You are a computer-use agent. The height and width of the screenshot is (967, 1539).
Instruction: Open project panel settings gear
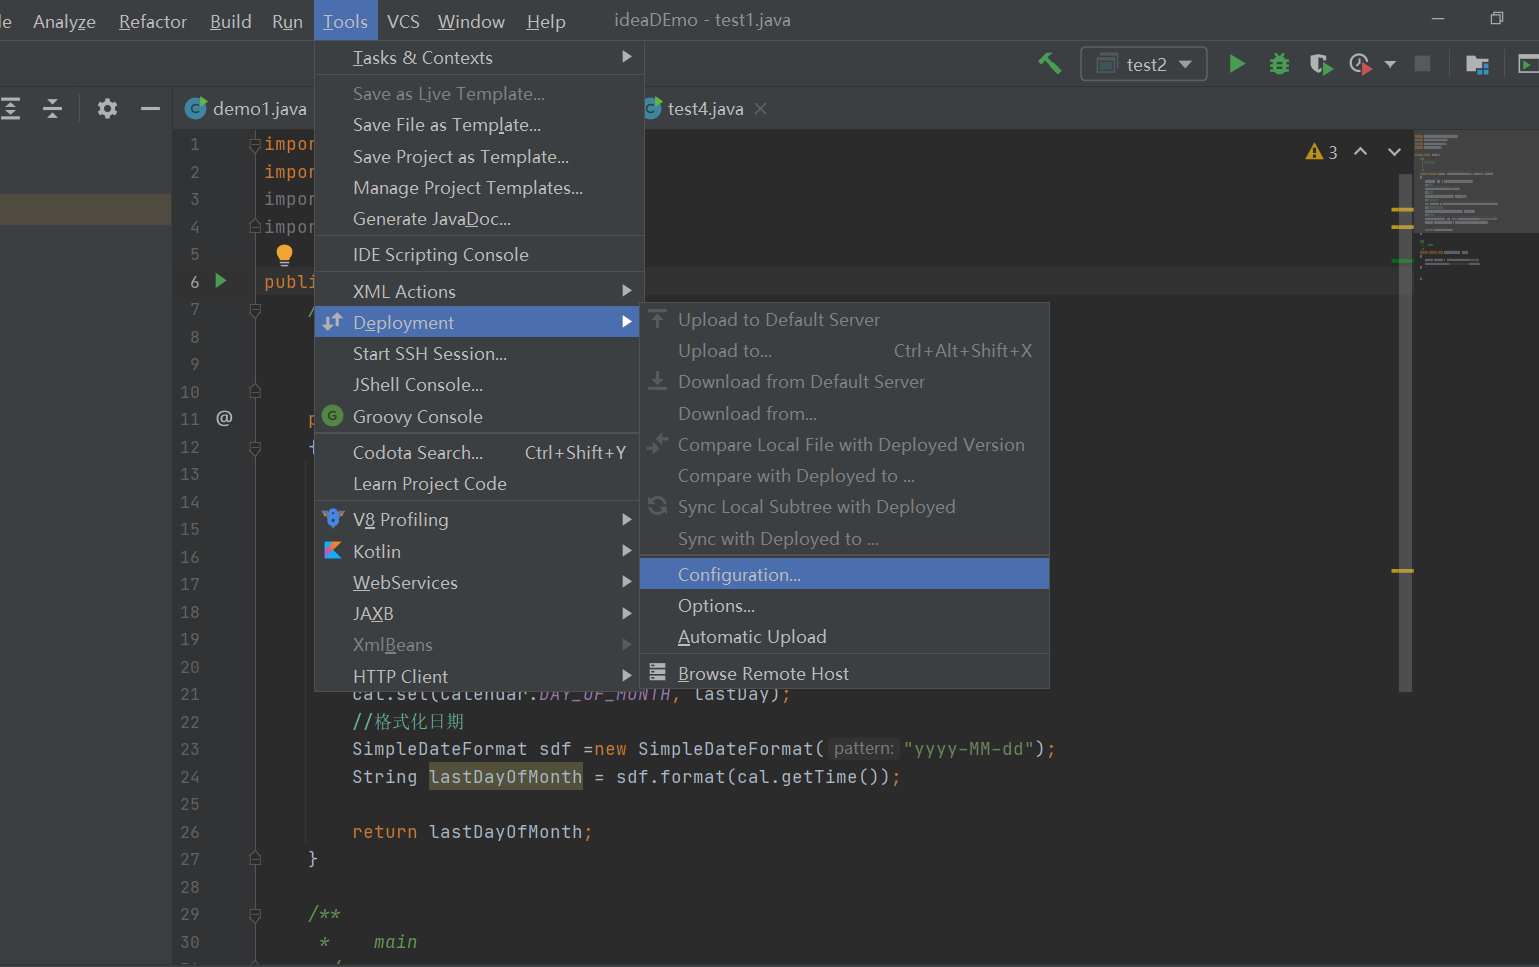(x=107, y=108)
